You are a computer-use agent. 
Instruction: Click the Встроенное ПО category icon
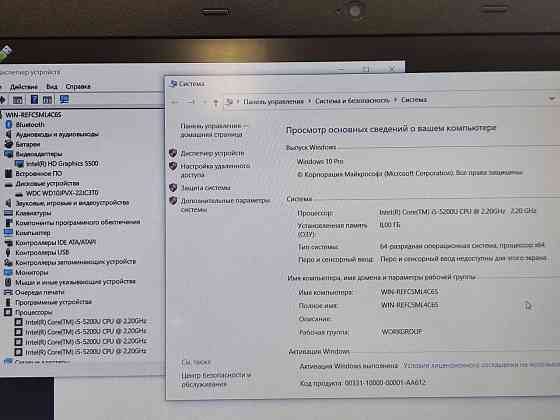[x=9, y=174]
